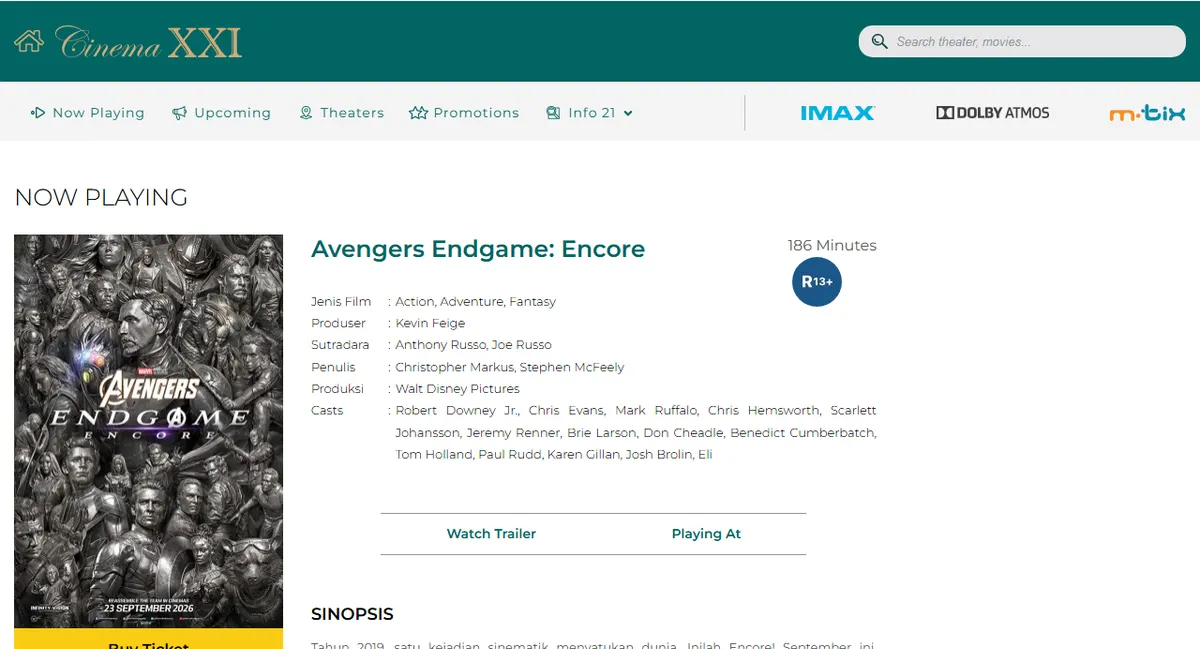The image size is (1200, 649).
Task: Click producer name Kevin Feige
Action: [430, 323]
